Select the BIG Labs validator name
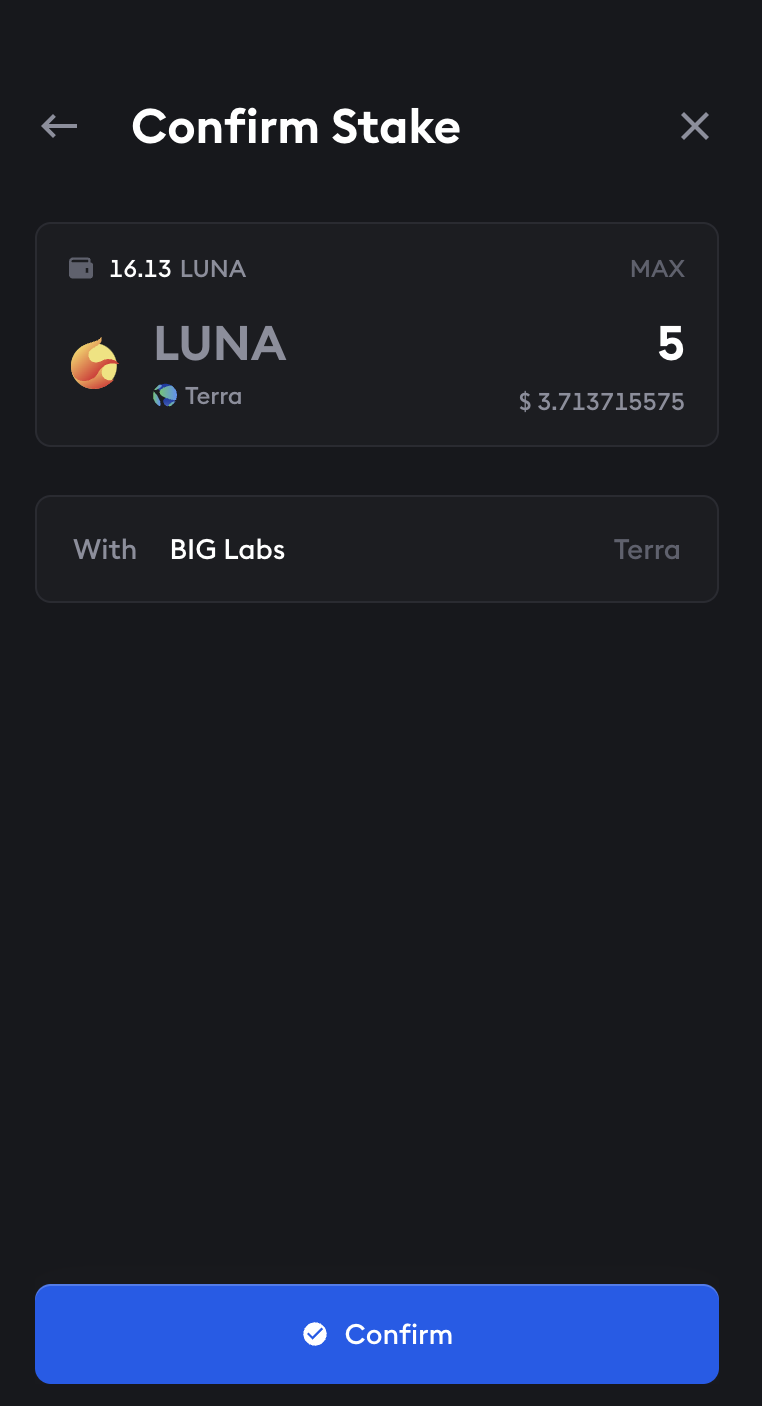The image size is (762, 1406). tap(228, 549)
